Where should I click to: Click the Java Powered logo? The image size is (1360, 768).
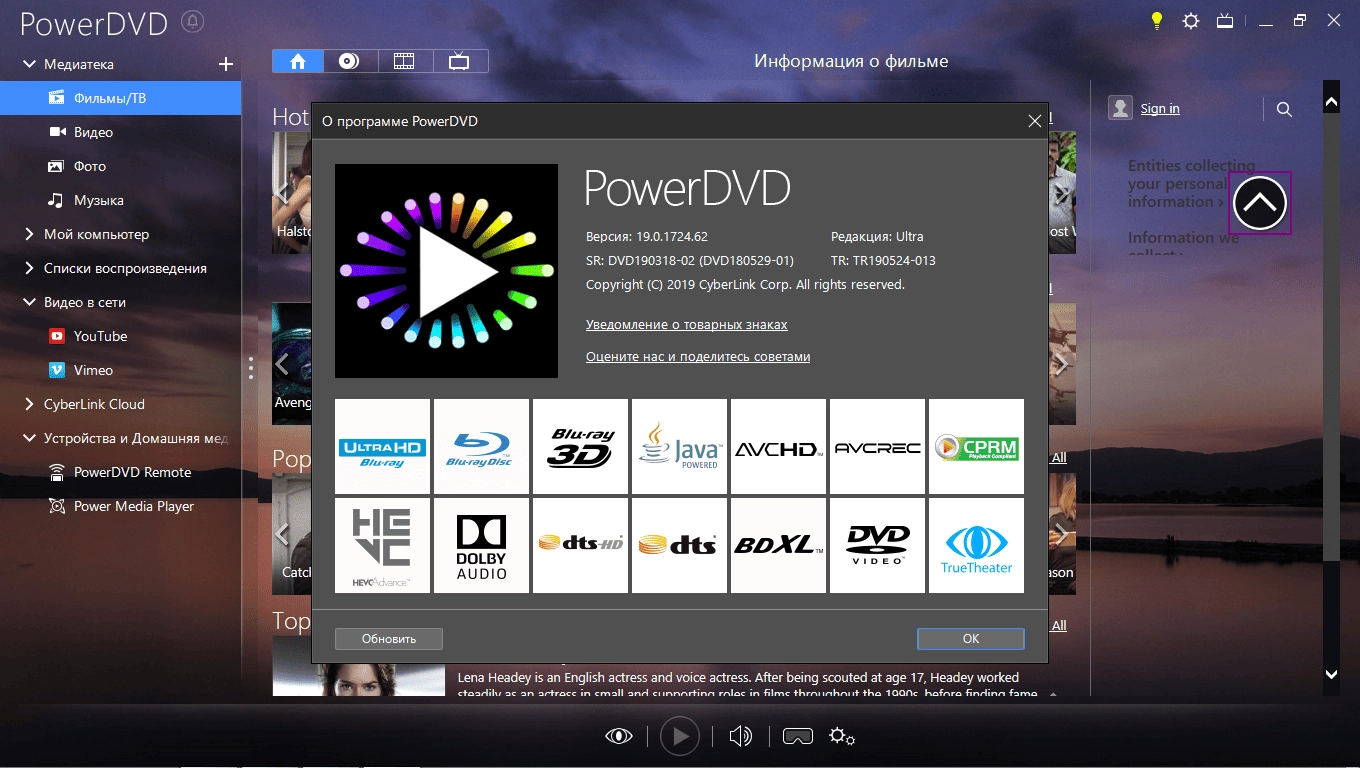click(679, 446)
